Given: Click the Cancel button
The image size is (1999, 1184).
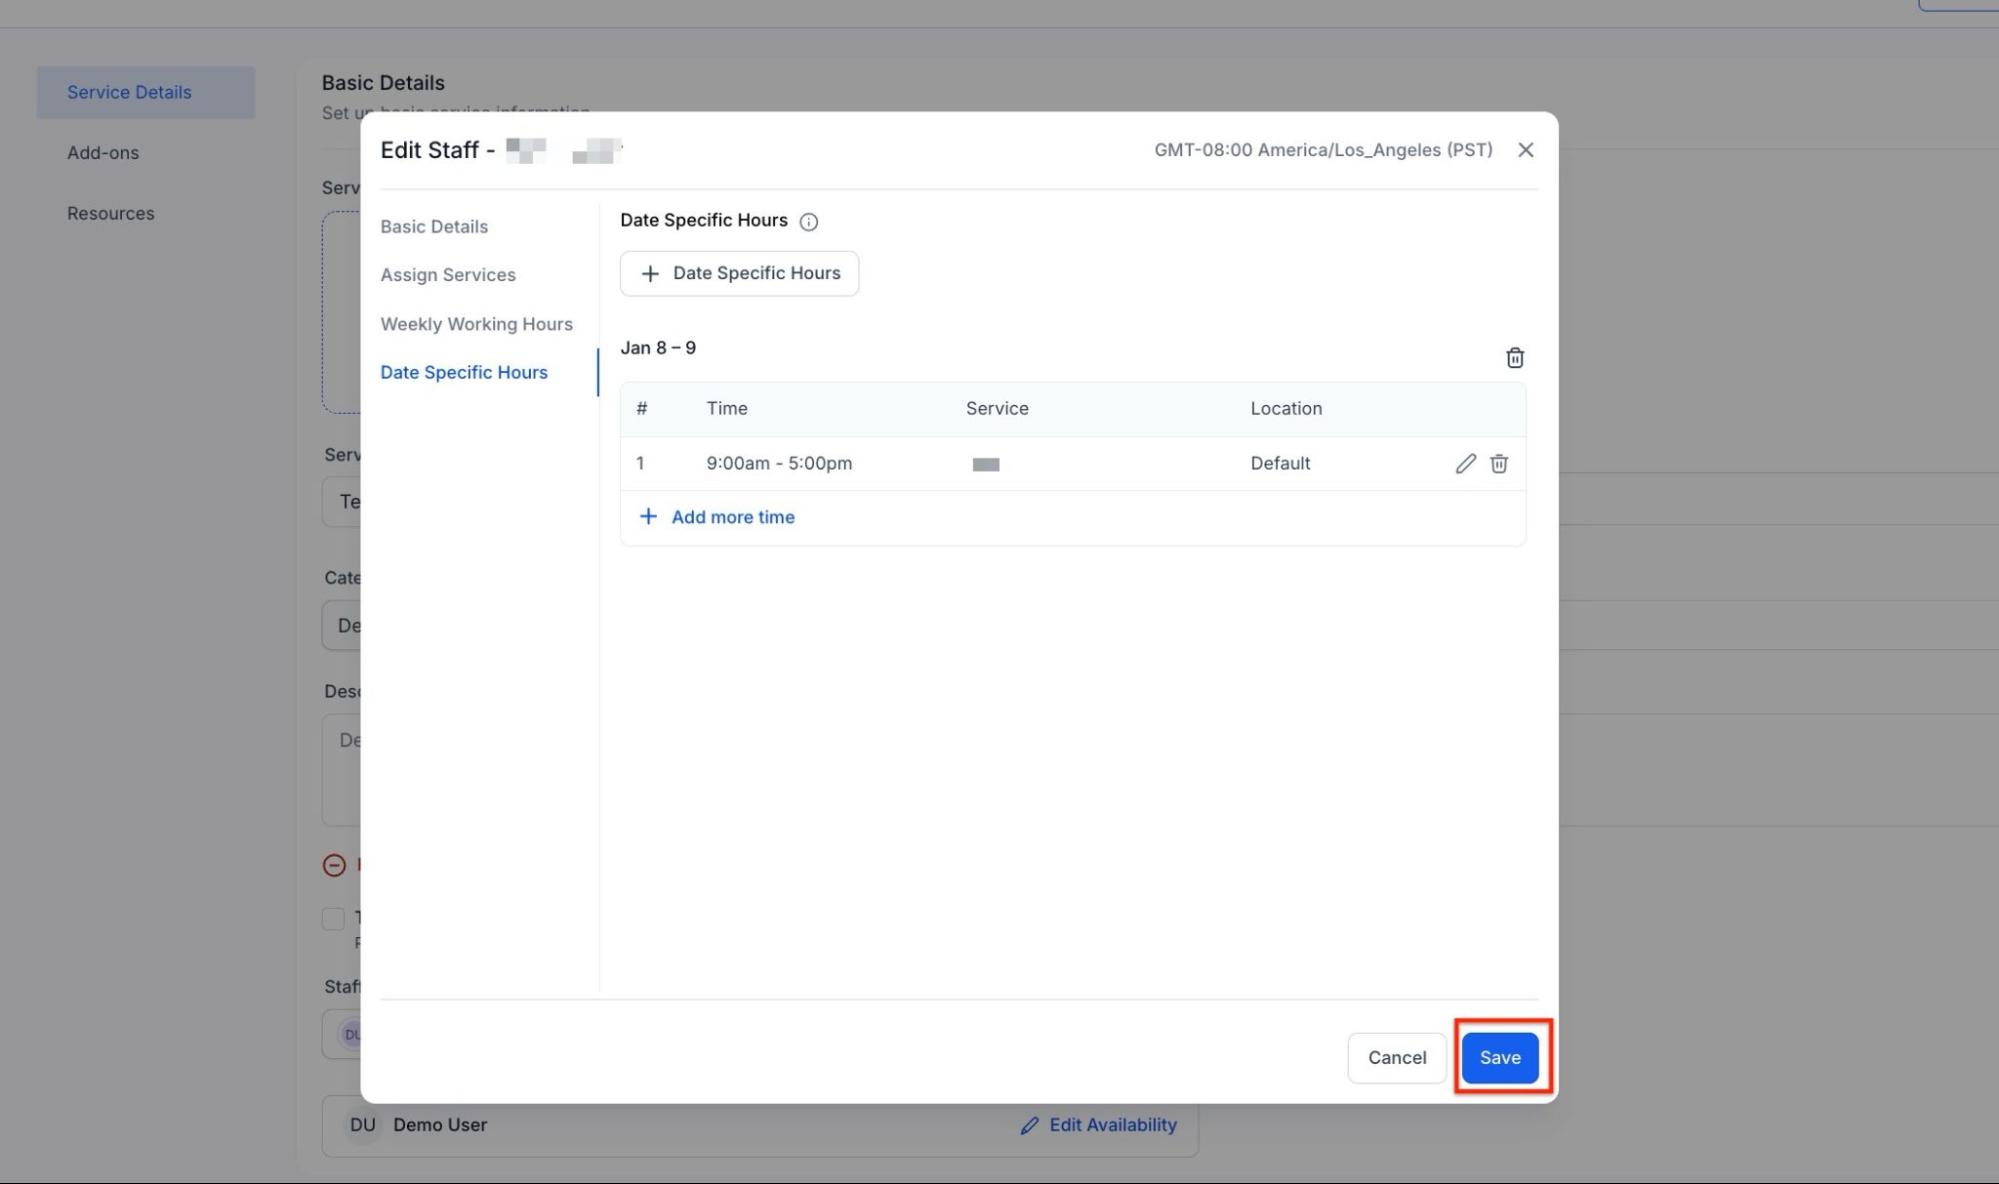Looking at the screenshot, I should pos(1396,1058).
